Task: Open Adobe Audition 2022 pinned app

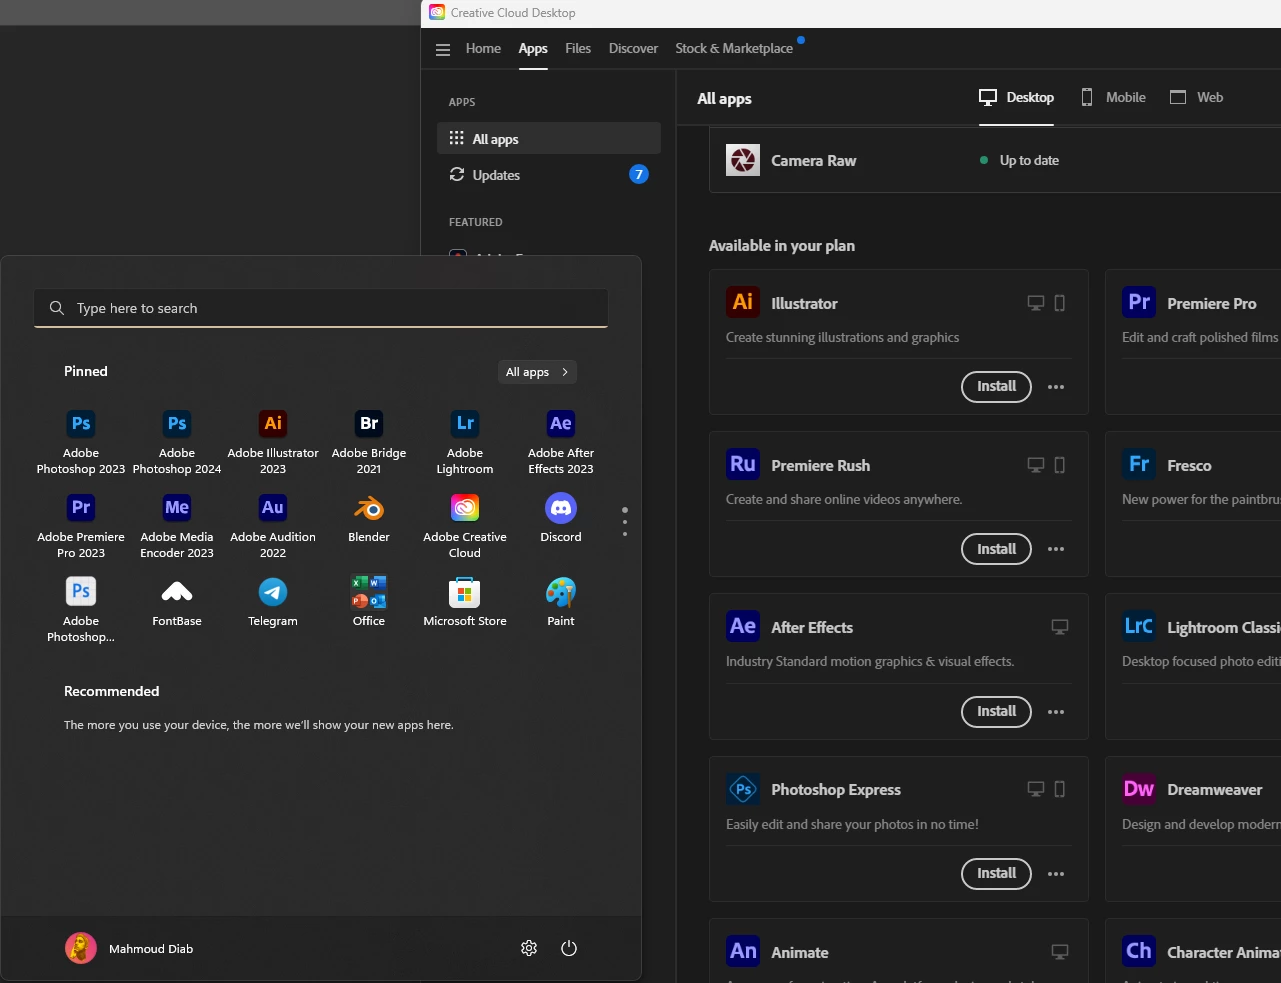Action: point(273,526)
